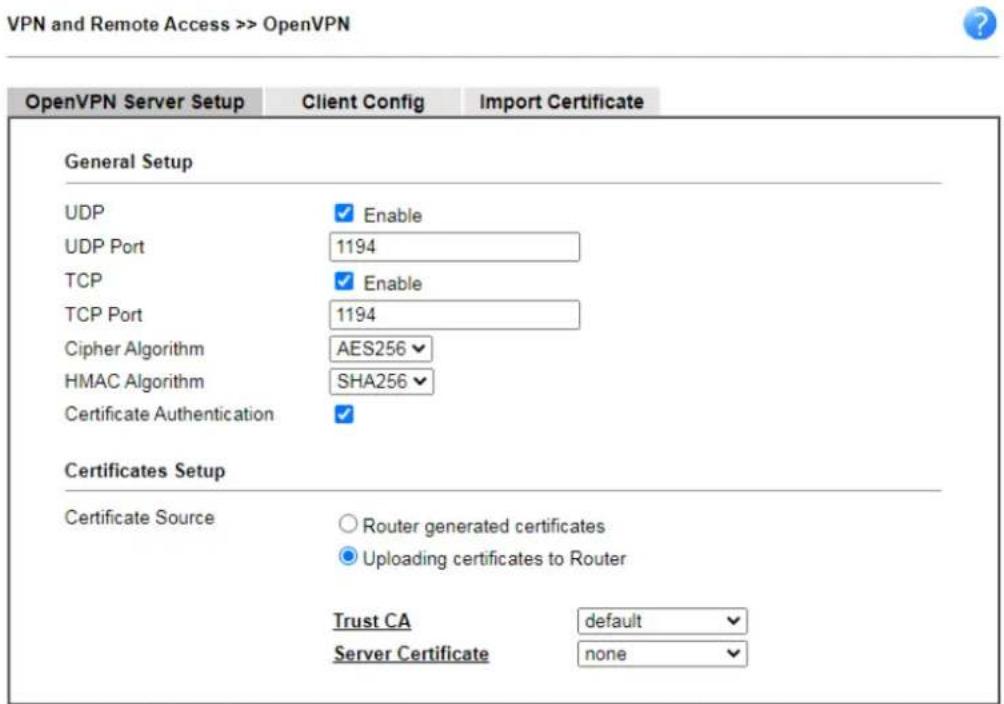The height and width of the screenshot is (704, 1004).
Task: Select Router generated certificates radio button
Action: click(348, 524)
